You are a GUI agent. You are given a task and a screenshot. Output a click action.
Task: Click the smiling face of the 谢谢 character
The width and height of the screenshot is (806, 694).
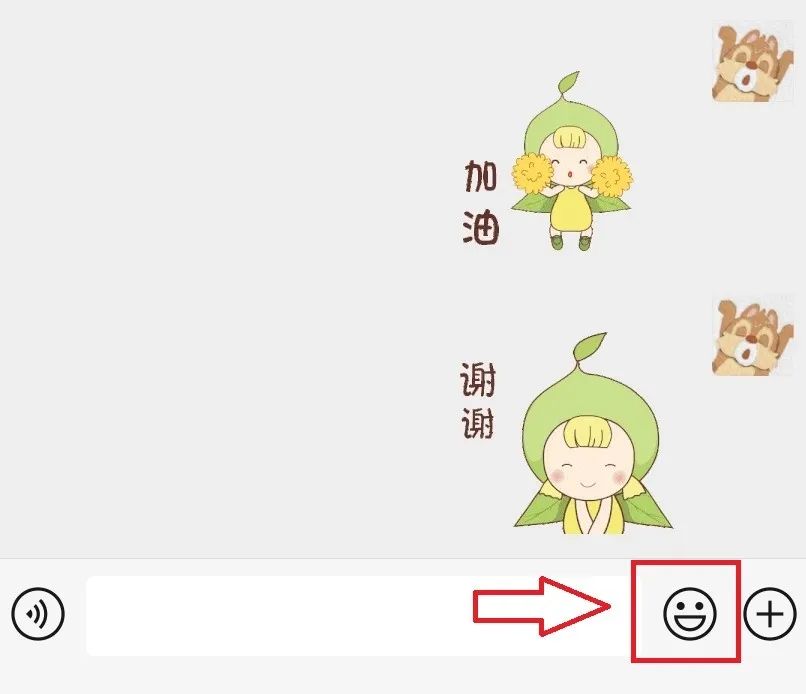coord(587,473)
